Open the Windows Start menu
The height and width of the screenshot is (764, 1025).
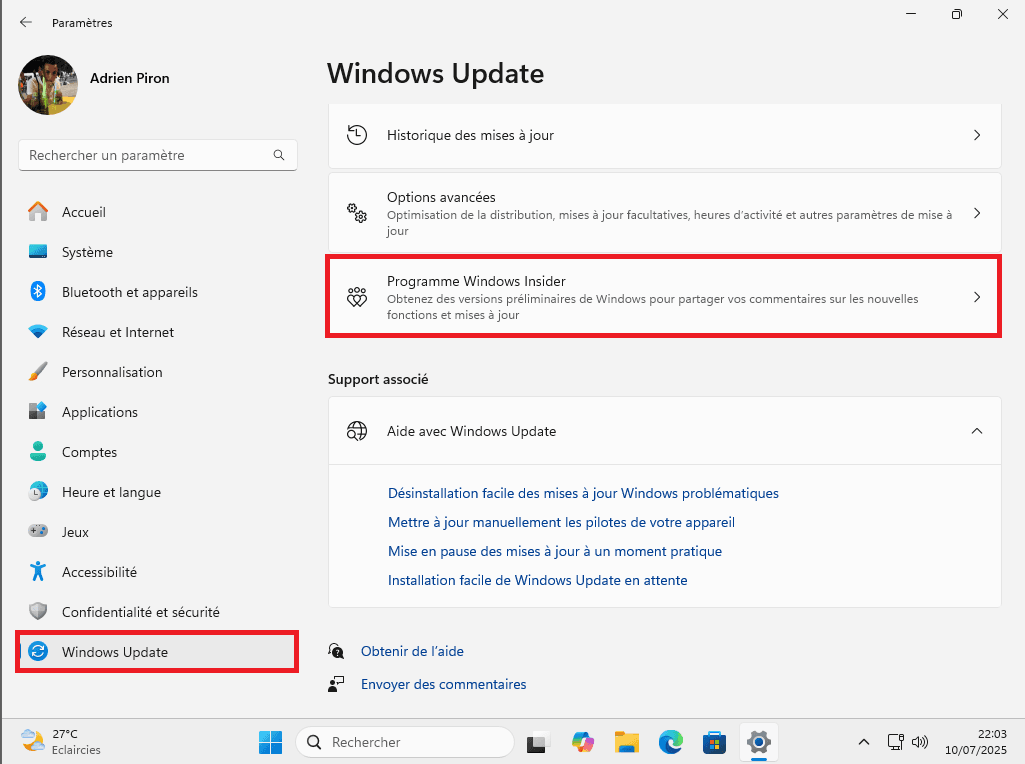point(270,742)
